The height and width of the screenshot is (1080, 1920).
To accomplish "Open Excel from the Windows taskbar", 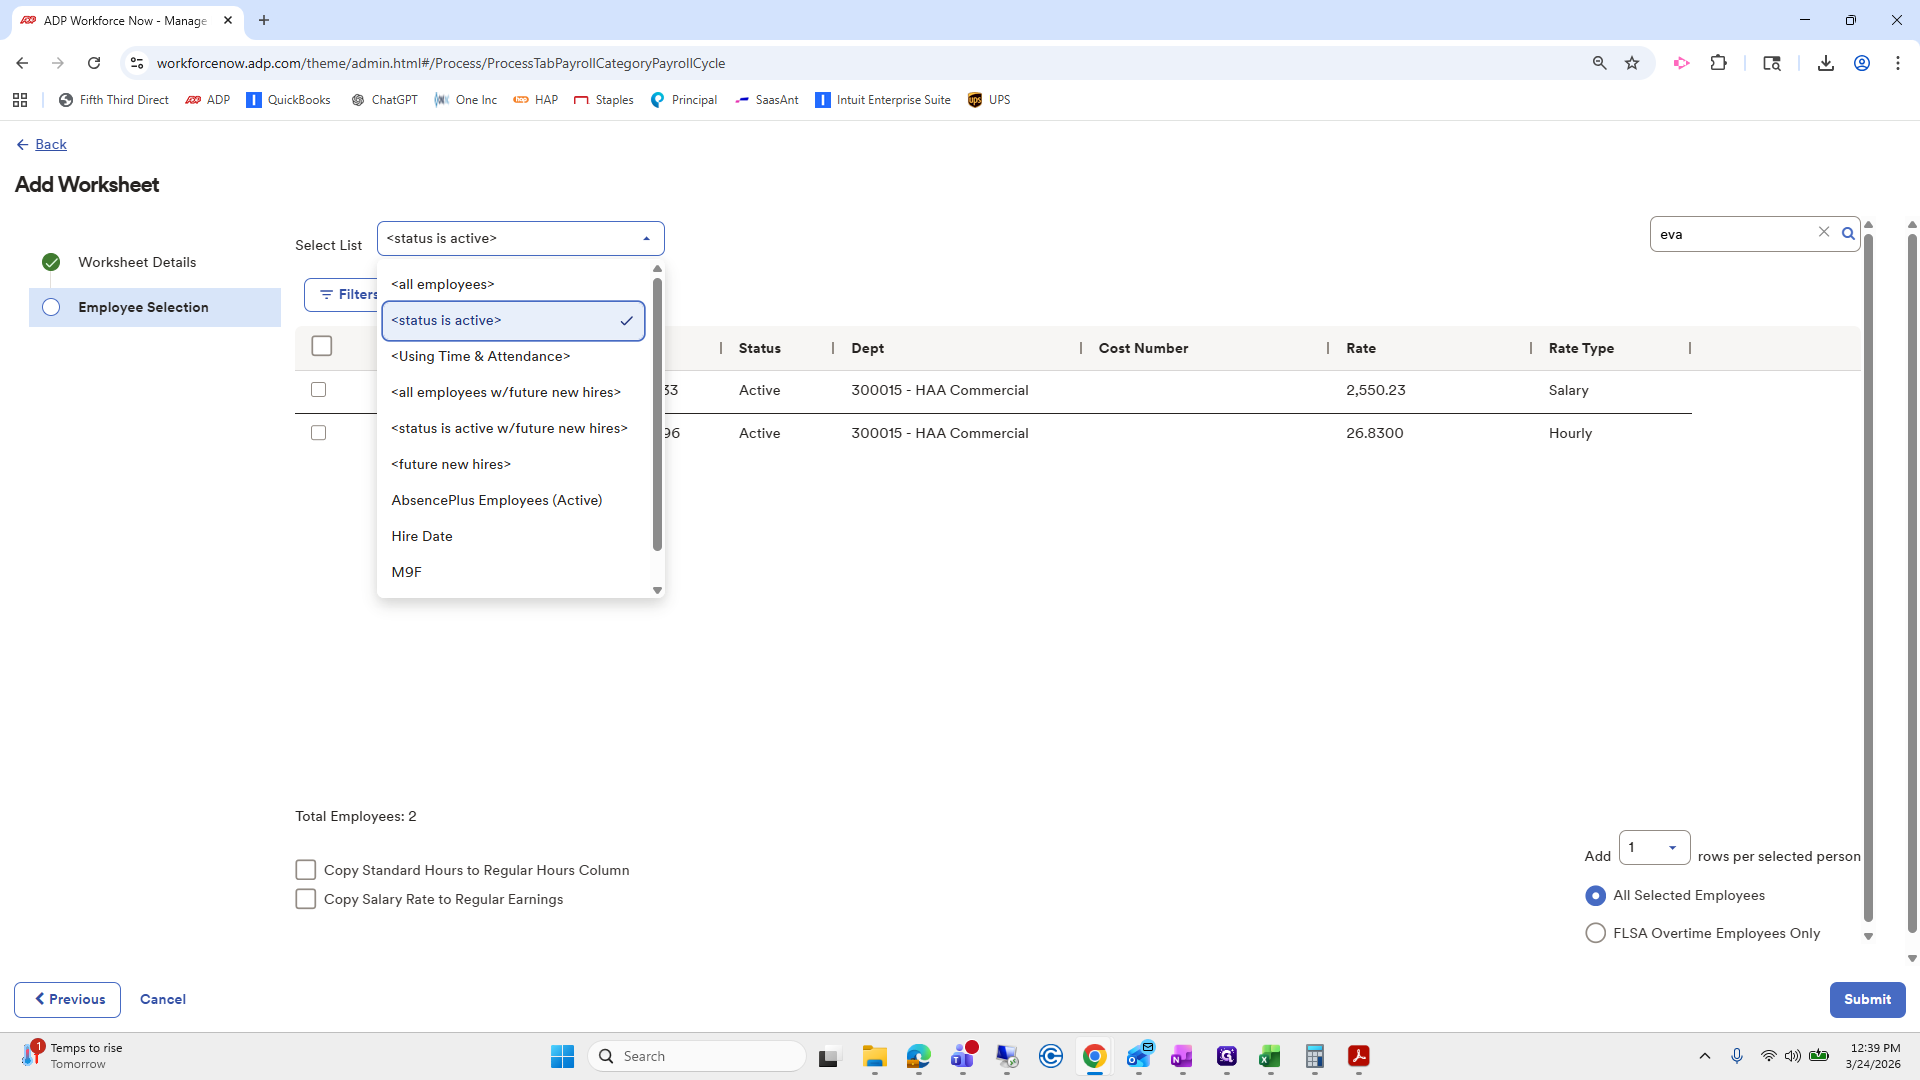I will pyautogui.click(x=1270, y=1057).
